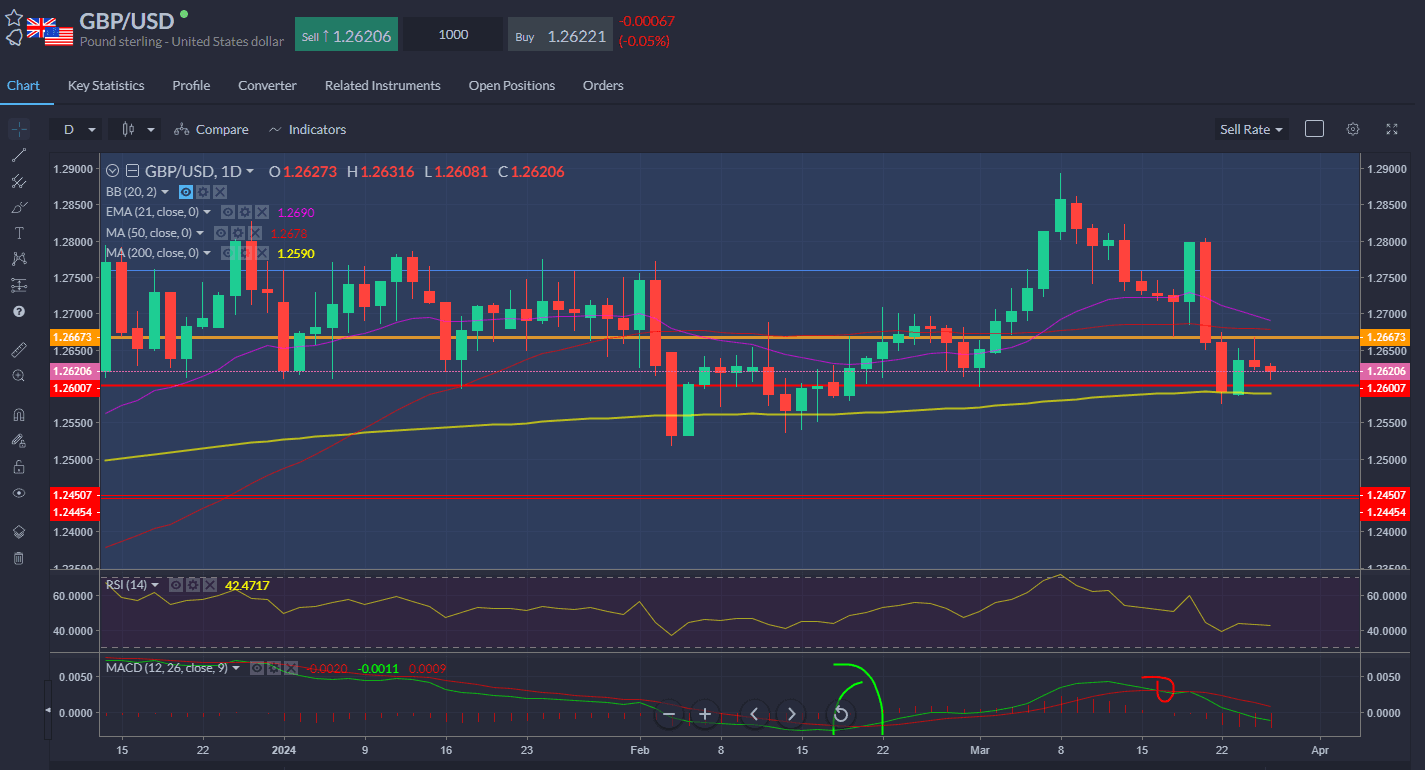The image size is (1425, 770).
Task: Set a price alert with the bell icon
Action: (14, 38)
